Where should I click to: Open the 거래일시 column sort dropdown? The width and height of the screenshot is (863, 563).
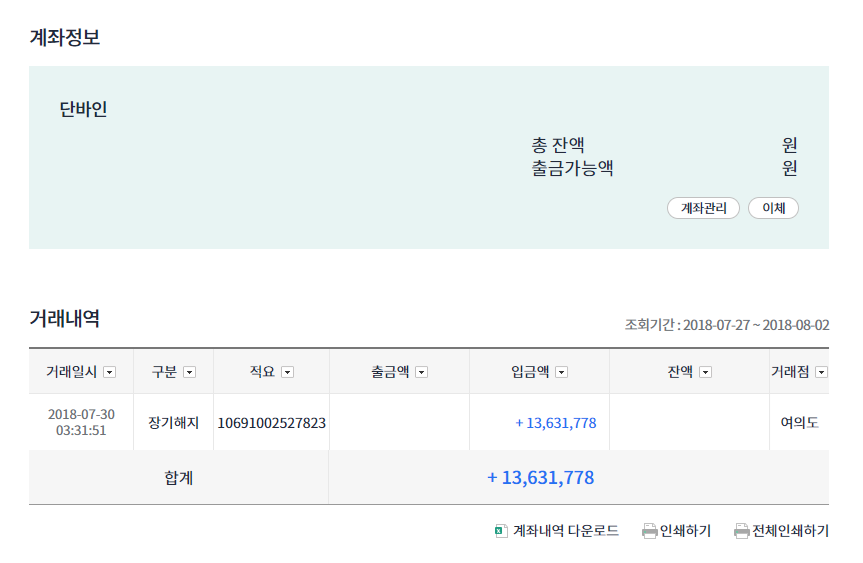click(110, 372)
